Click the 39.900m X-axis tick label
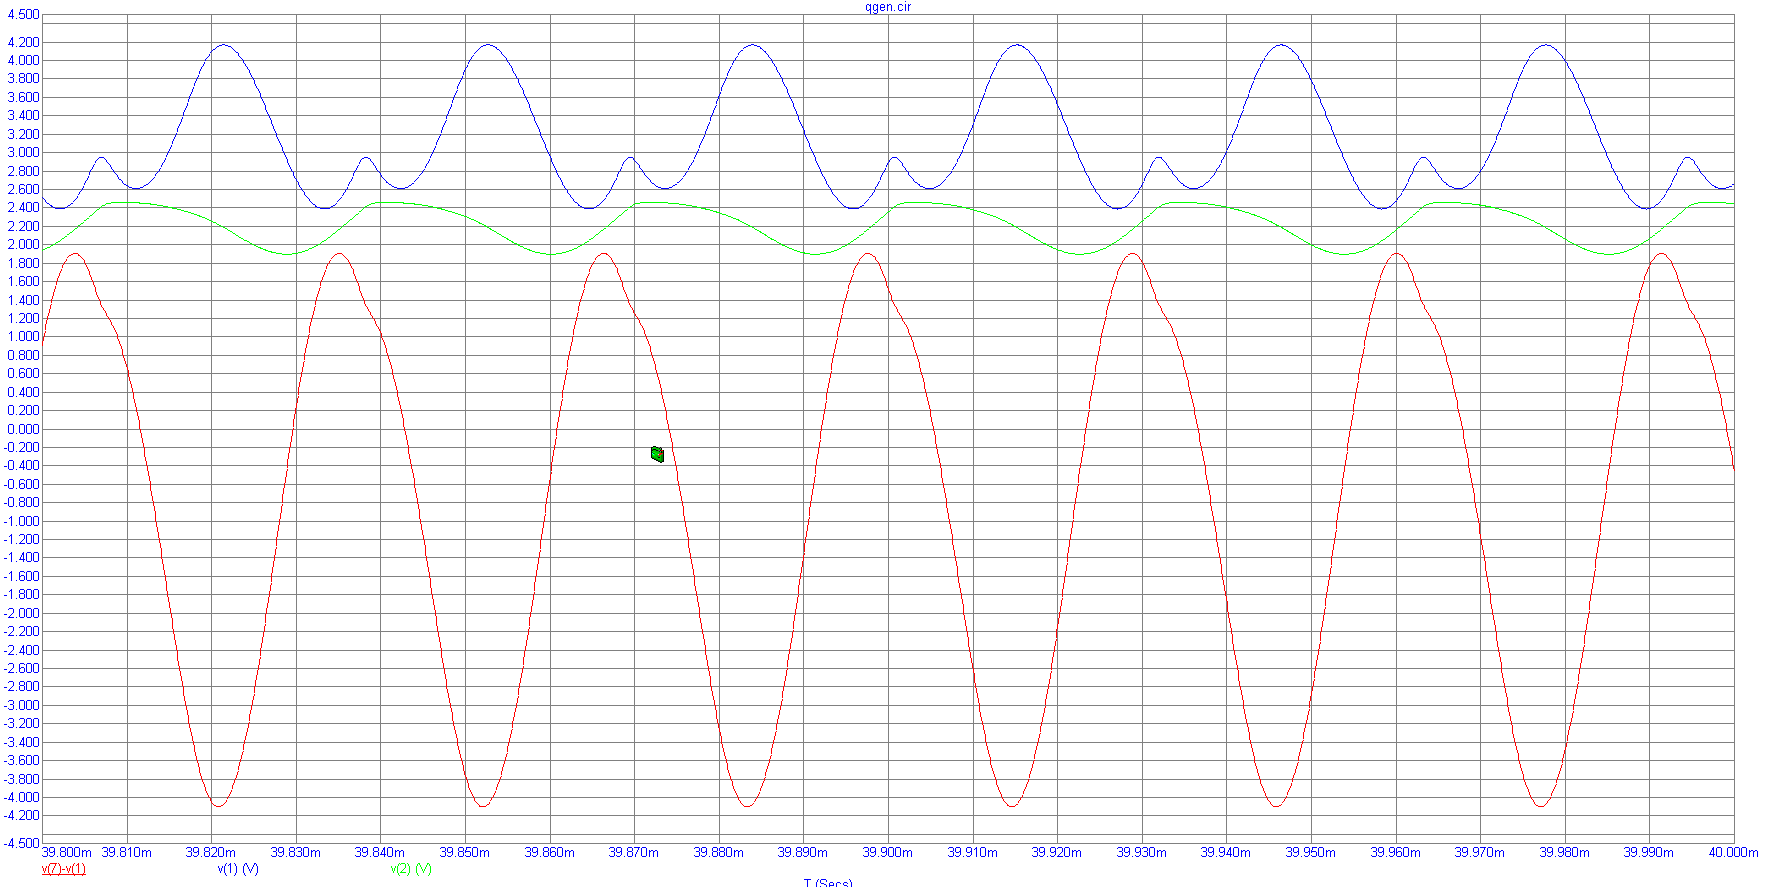 coord(888,853)
